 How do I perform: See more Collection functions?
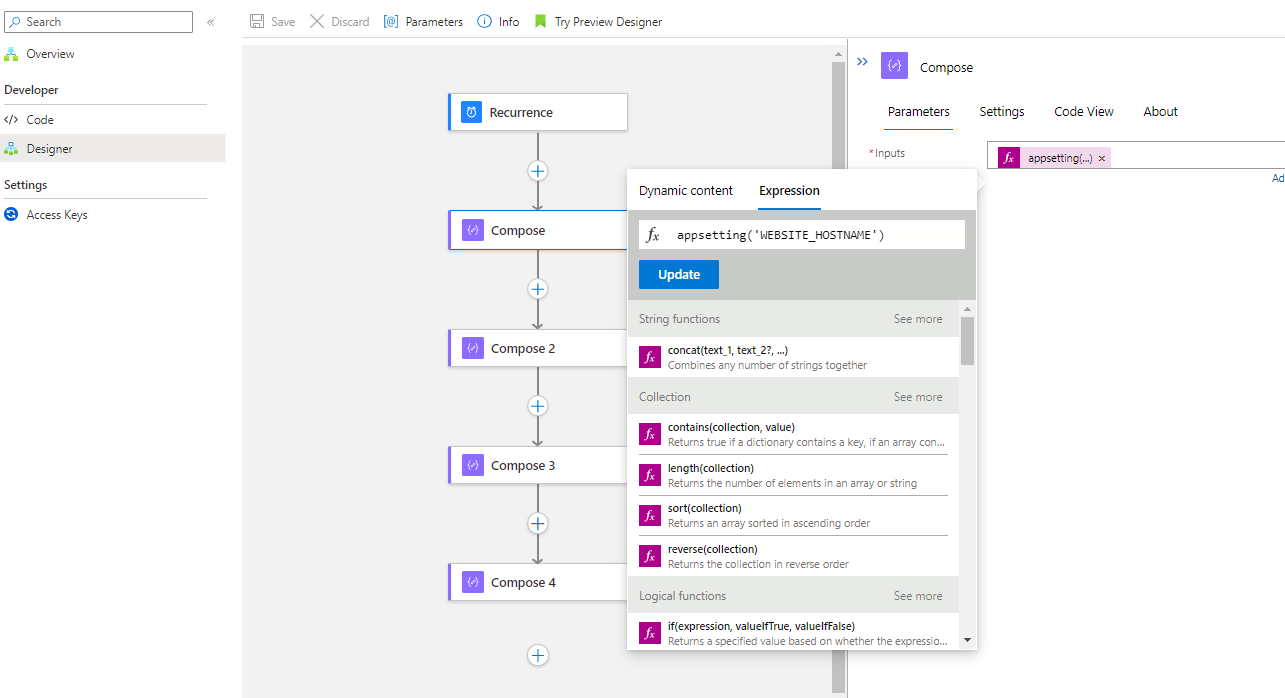click(917, 397)
